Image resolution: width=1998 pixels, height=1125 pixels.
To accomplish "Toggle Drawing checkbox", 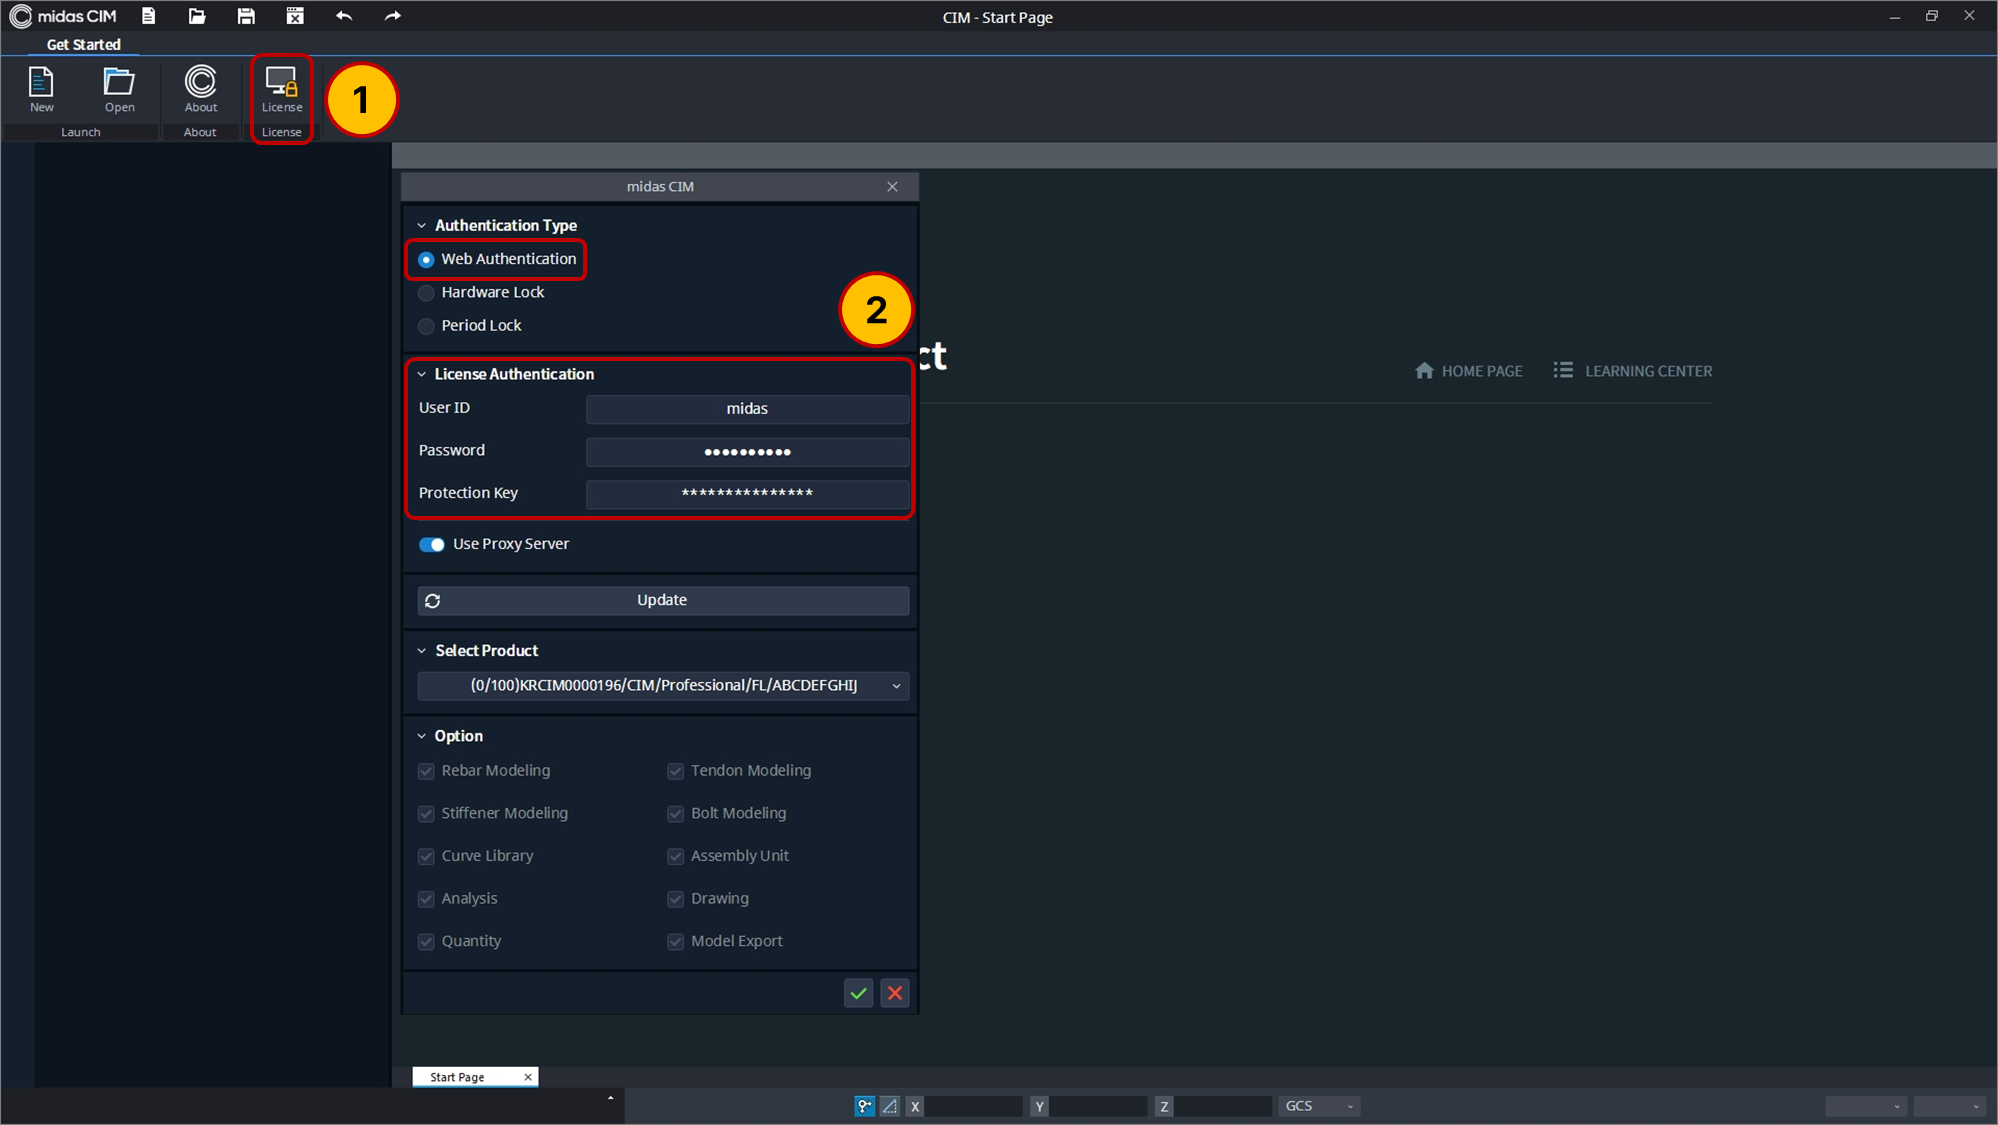I will tap(676, 899).
